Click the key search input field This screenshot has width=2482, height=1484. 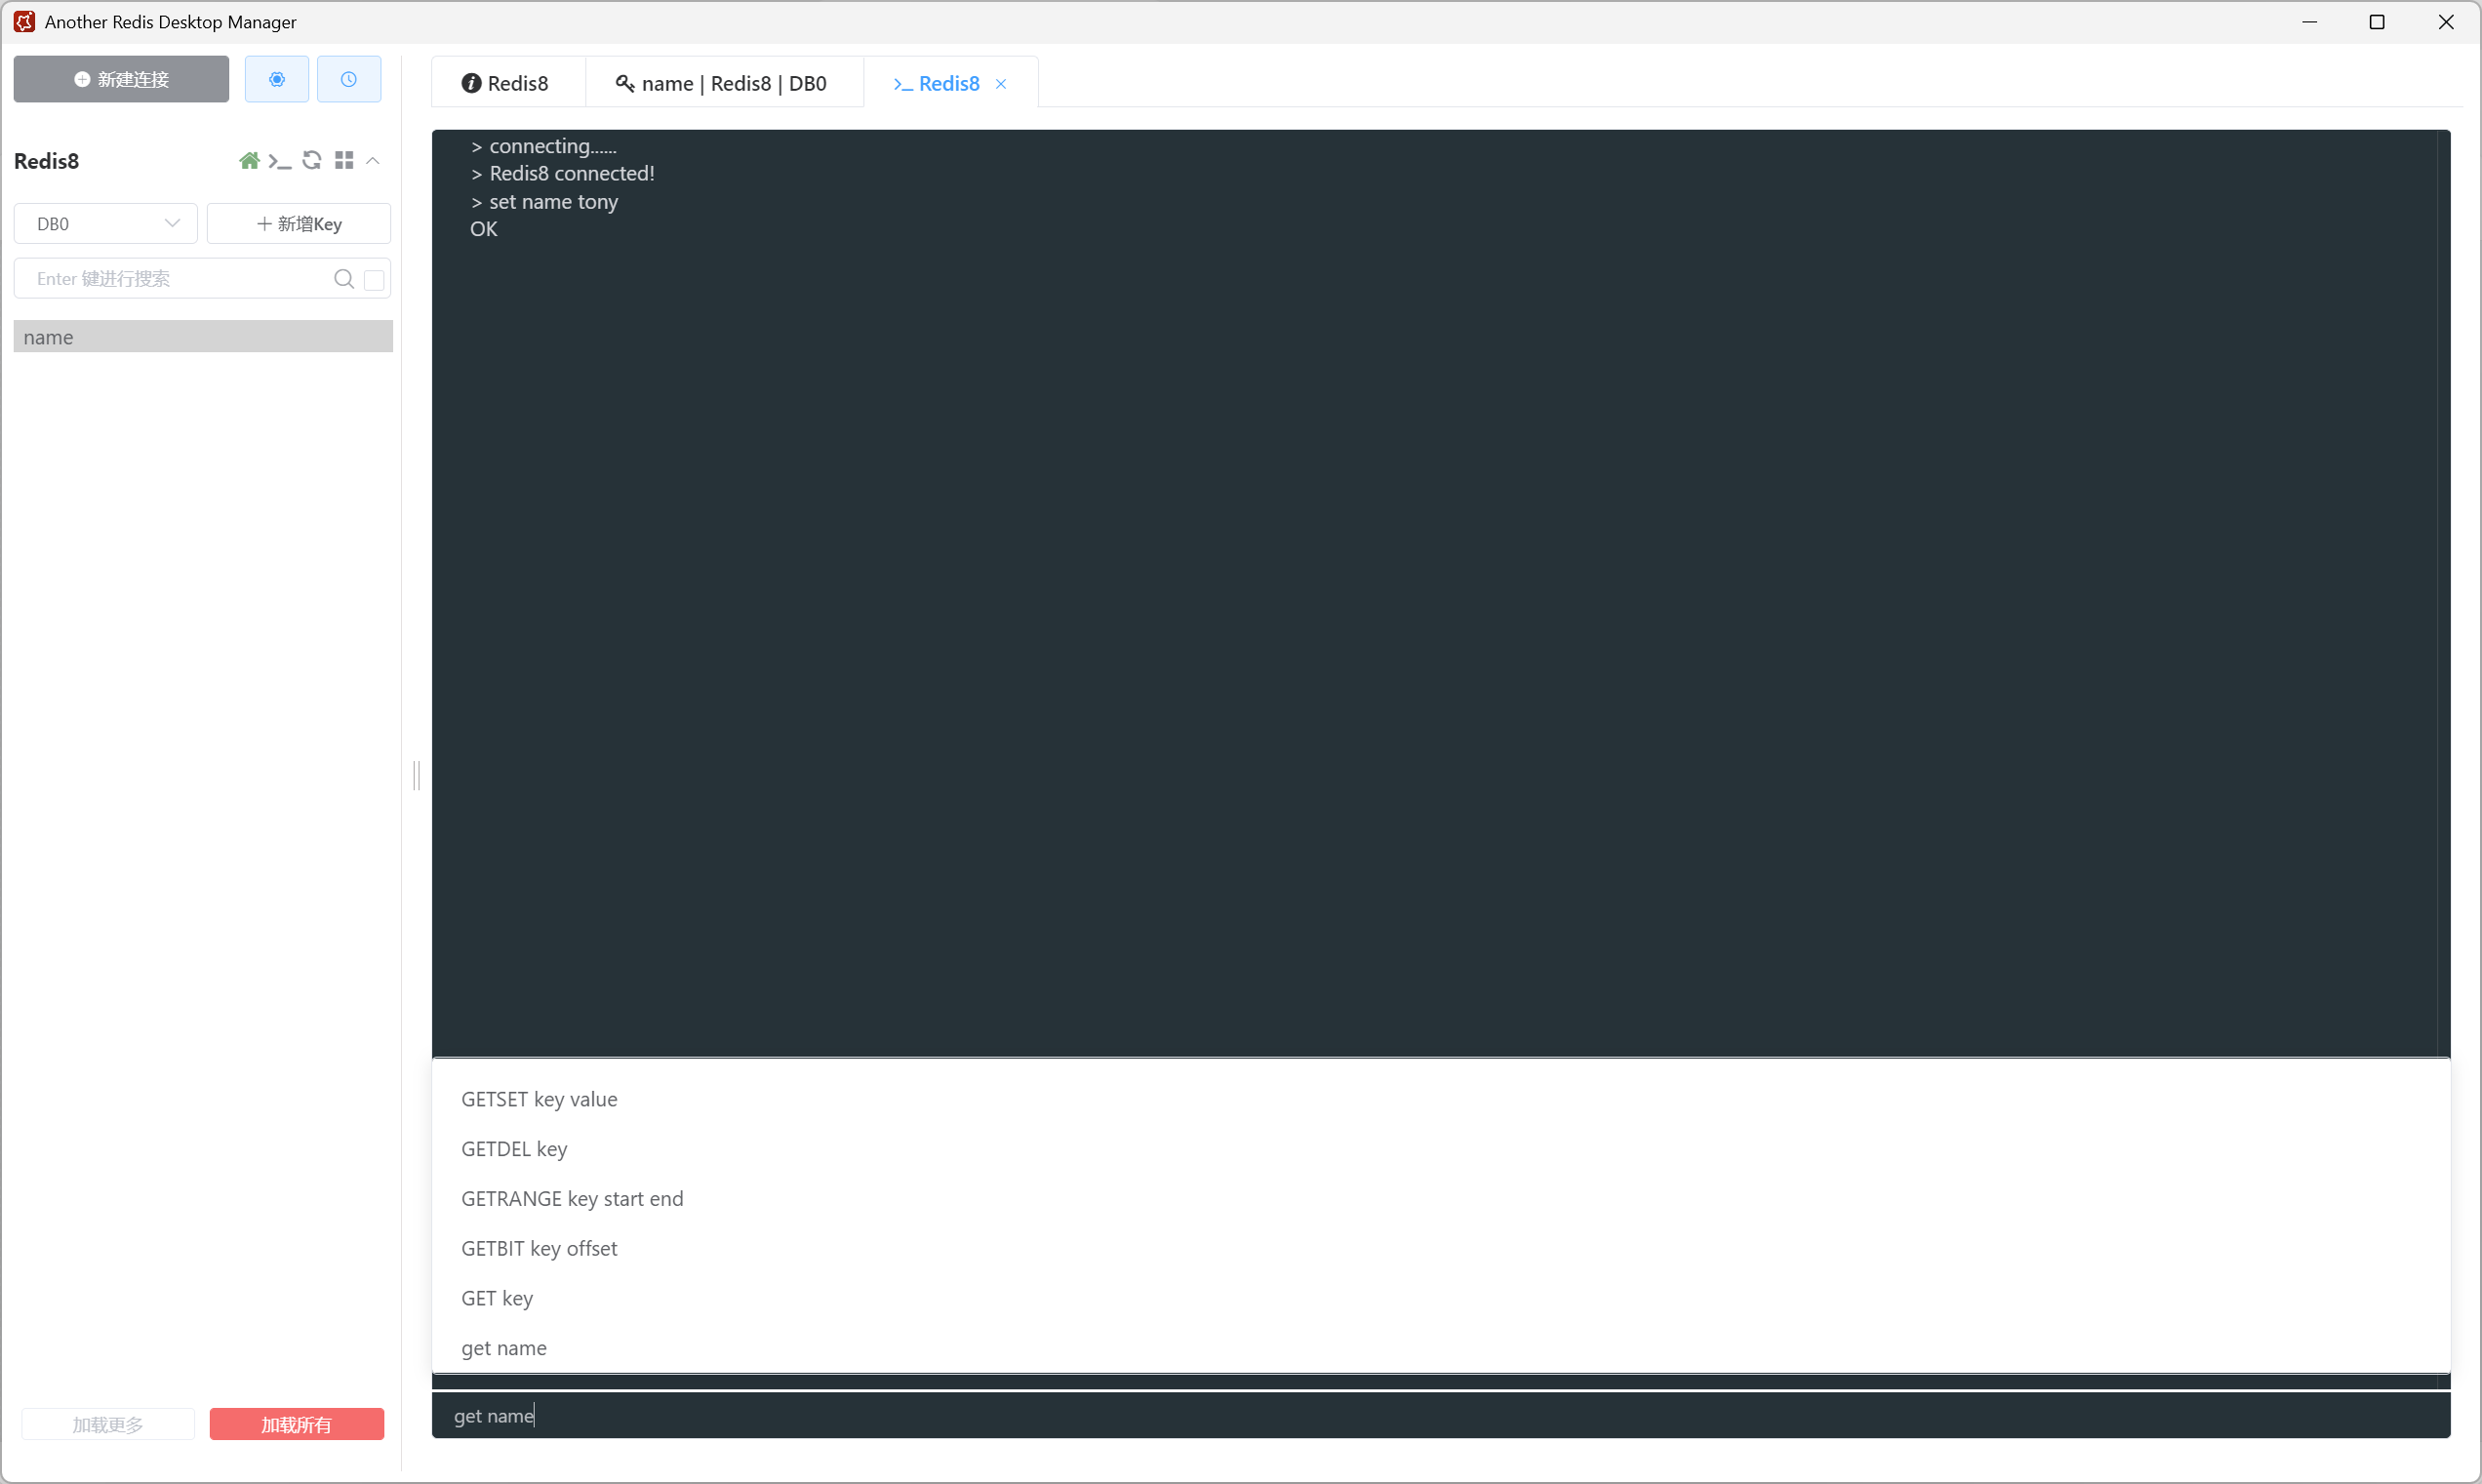pyautogui.click(x=175, y=279)
